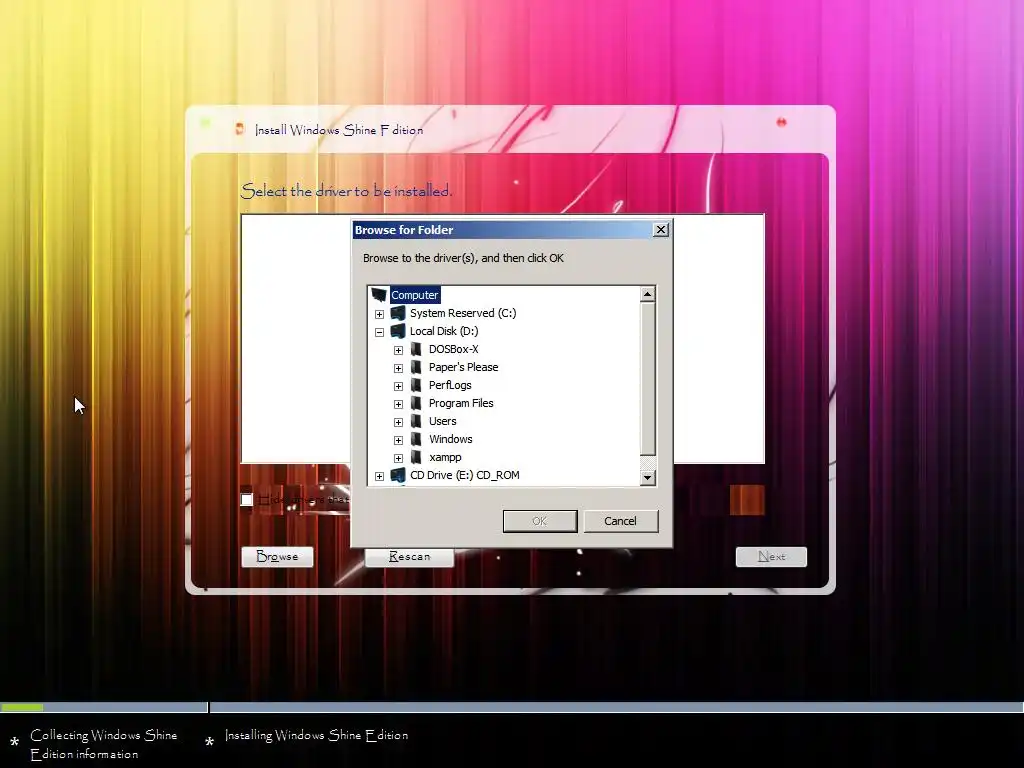This screenshot has width=1024, height=768.
Task: Select the Paper's Please folder label
Action: point(464,367)
